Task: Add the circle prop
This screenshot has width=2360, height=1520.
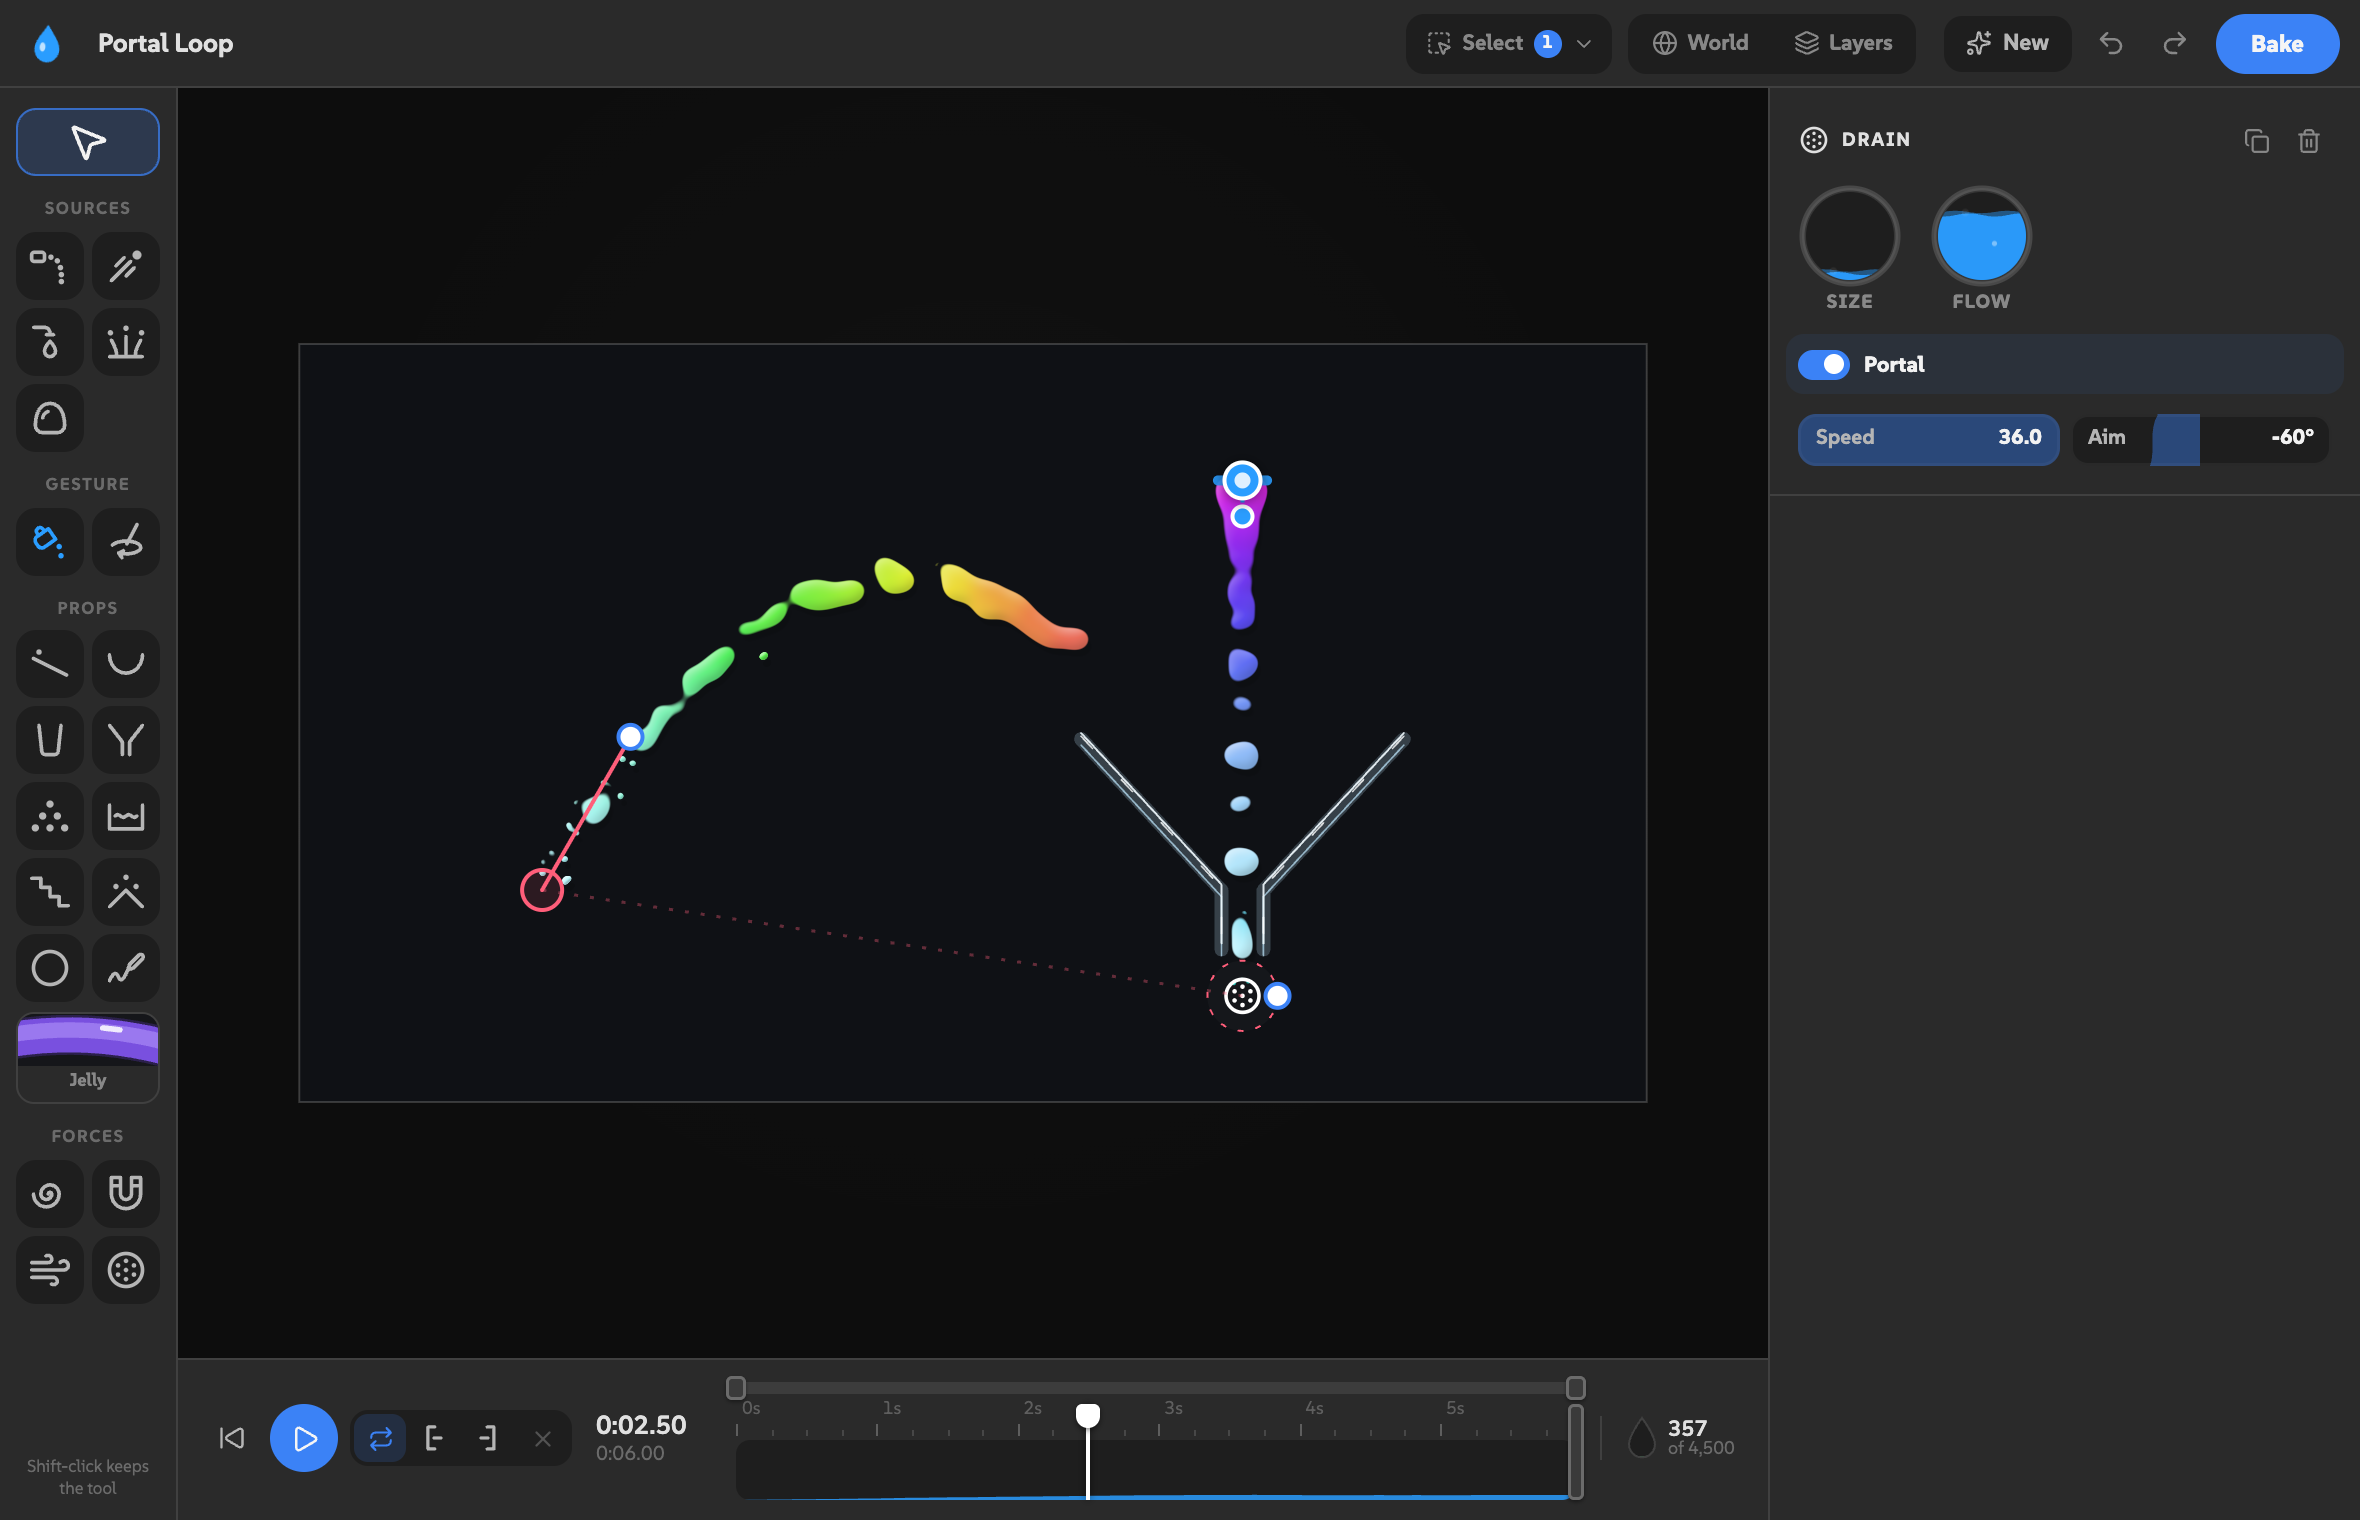Action: click(50, 968)
